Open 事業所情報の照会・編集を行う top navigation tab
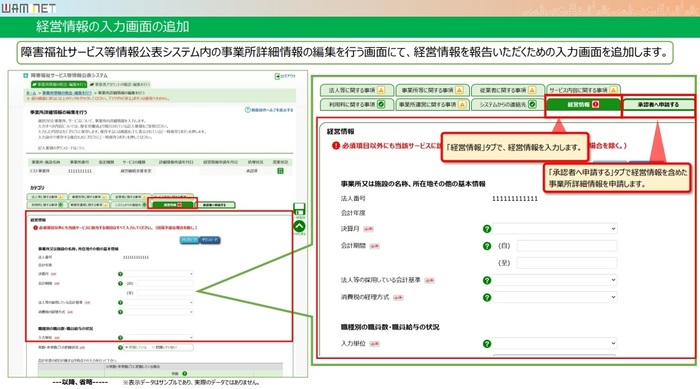The width and height of the screenshot is (700, 389). pyautogui.click(x=58, y=84)
